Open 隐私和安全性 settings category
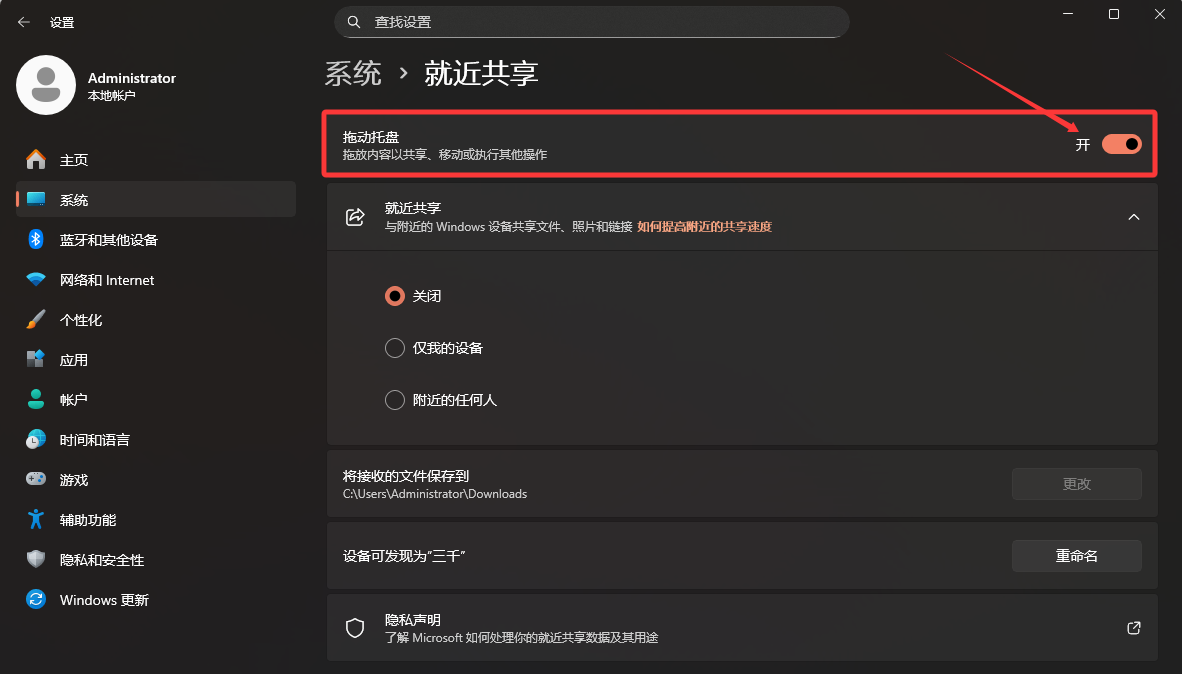This screenshot has width=1182, height=674. pos(101,560)
